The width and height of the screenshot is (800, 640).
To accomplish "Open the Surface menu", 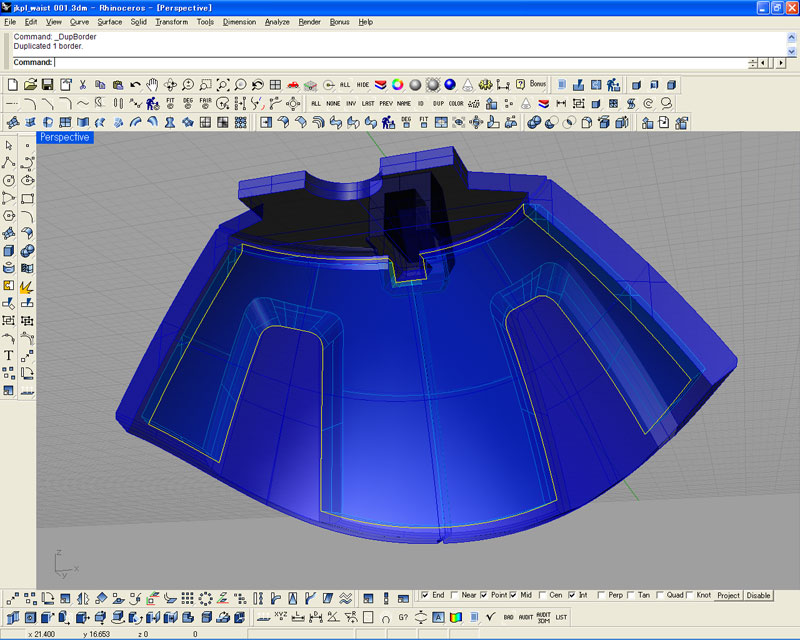I will (x=110, y=21).
